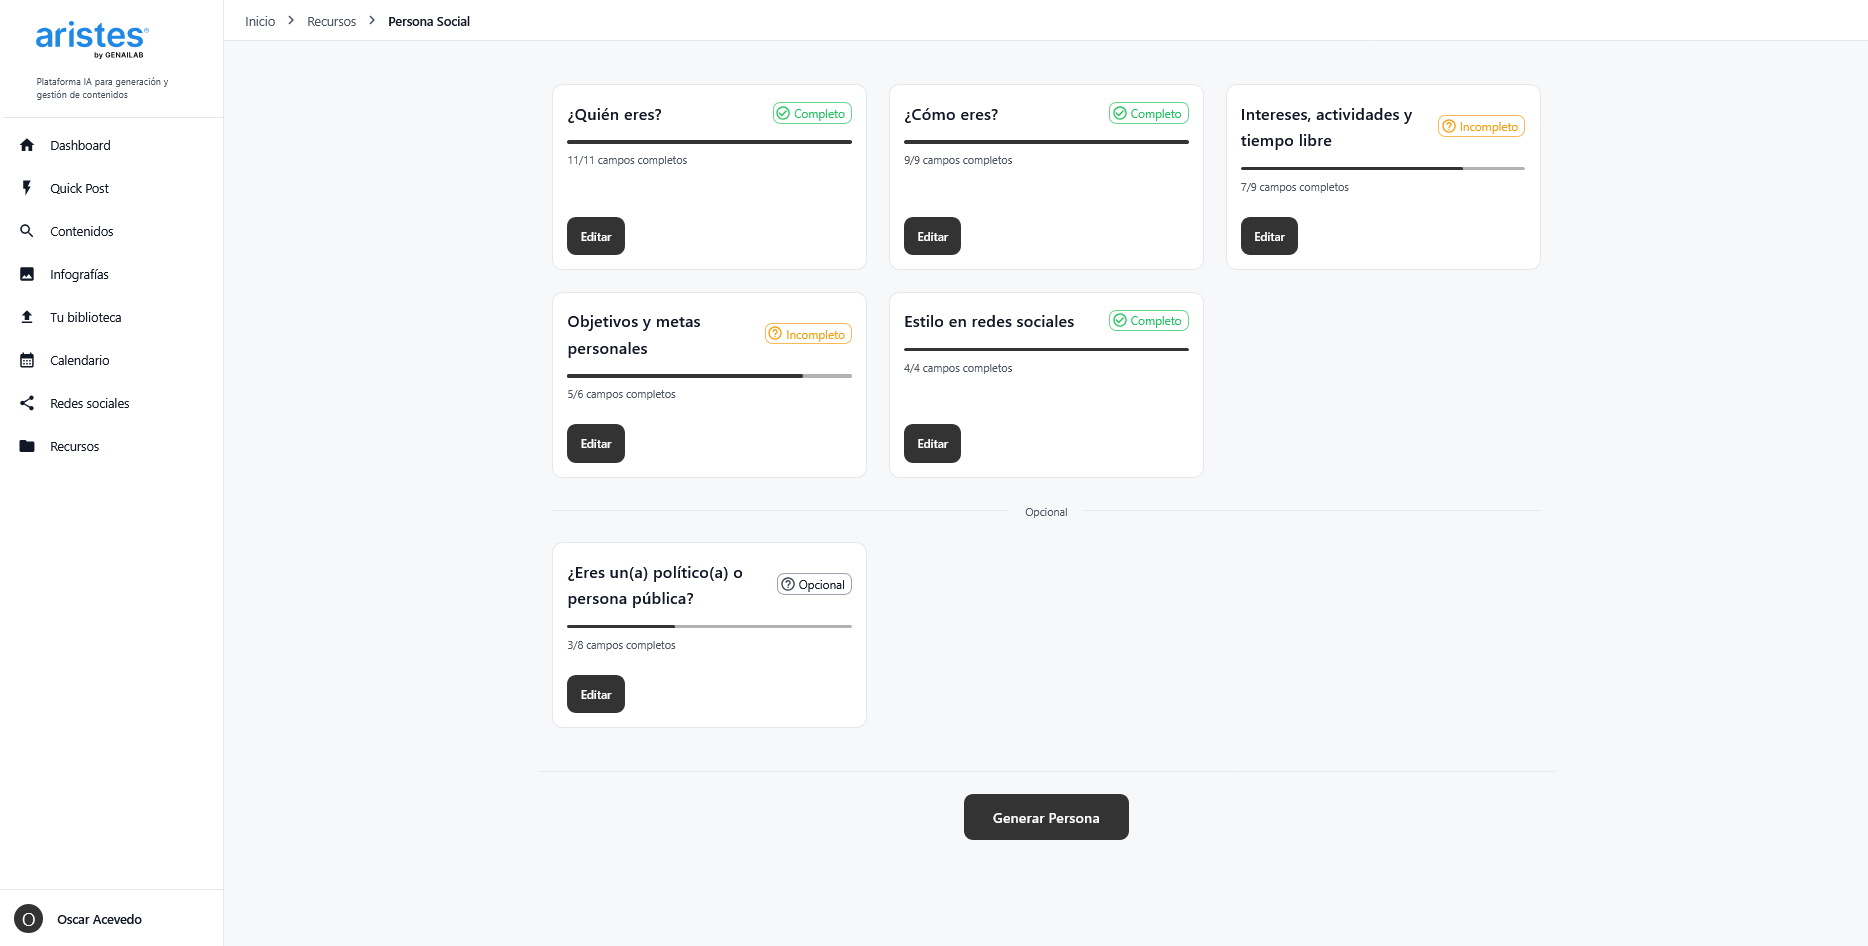
Task: Edit the ¿Quién eres? section
Action: (x=595, y=236)
